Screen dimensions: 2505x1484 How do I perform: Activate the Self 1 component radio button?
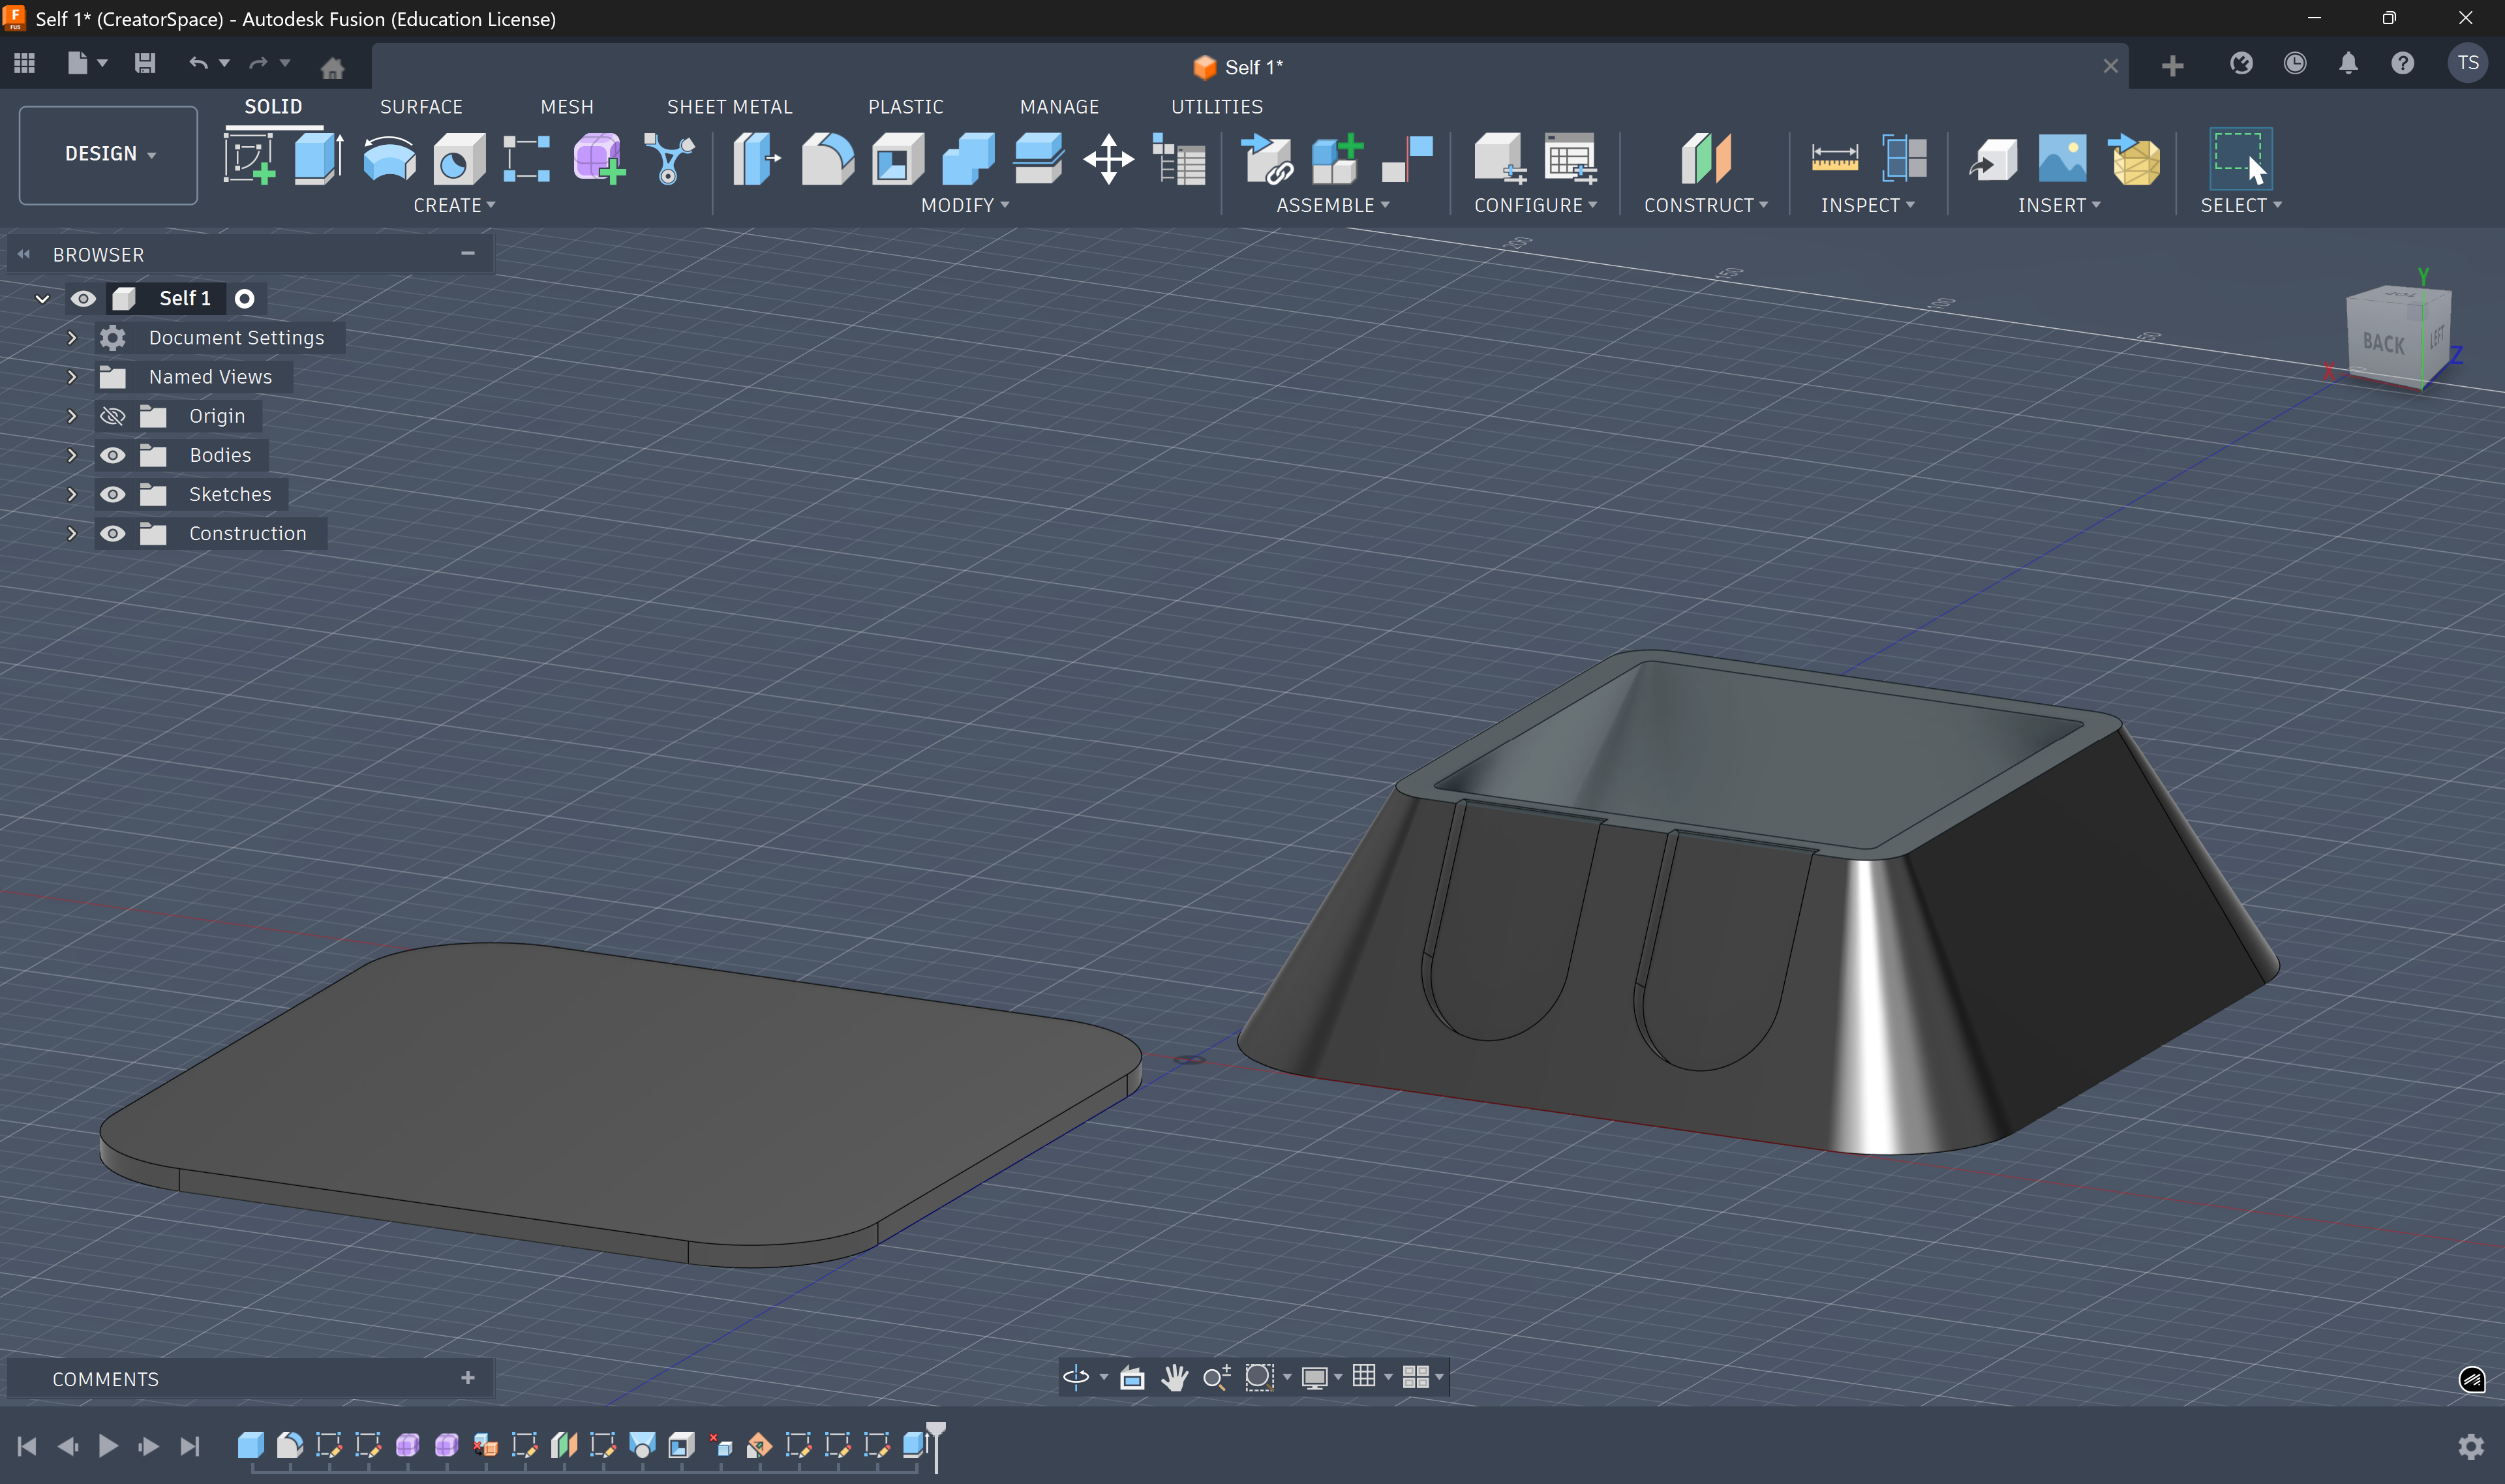point(244,299)
